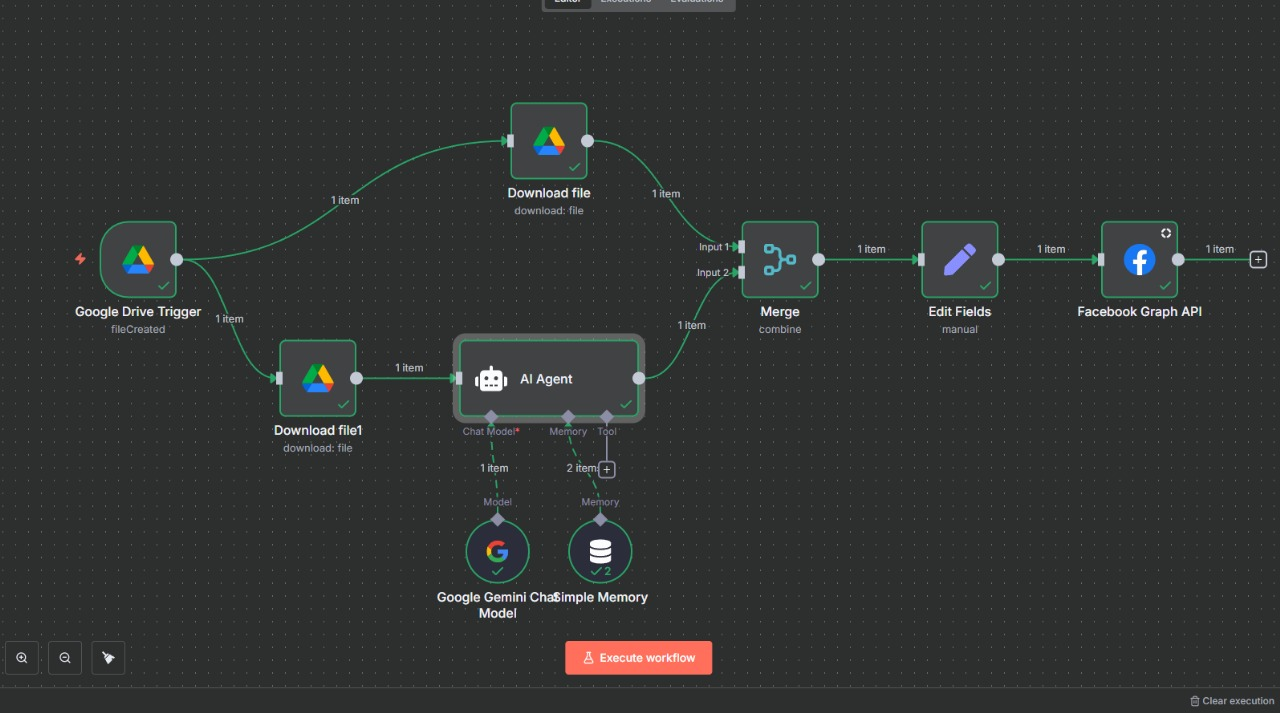Select the Simple Memory sub-node

[x=600, y=551]
